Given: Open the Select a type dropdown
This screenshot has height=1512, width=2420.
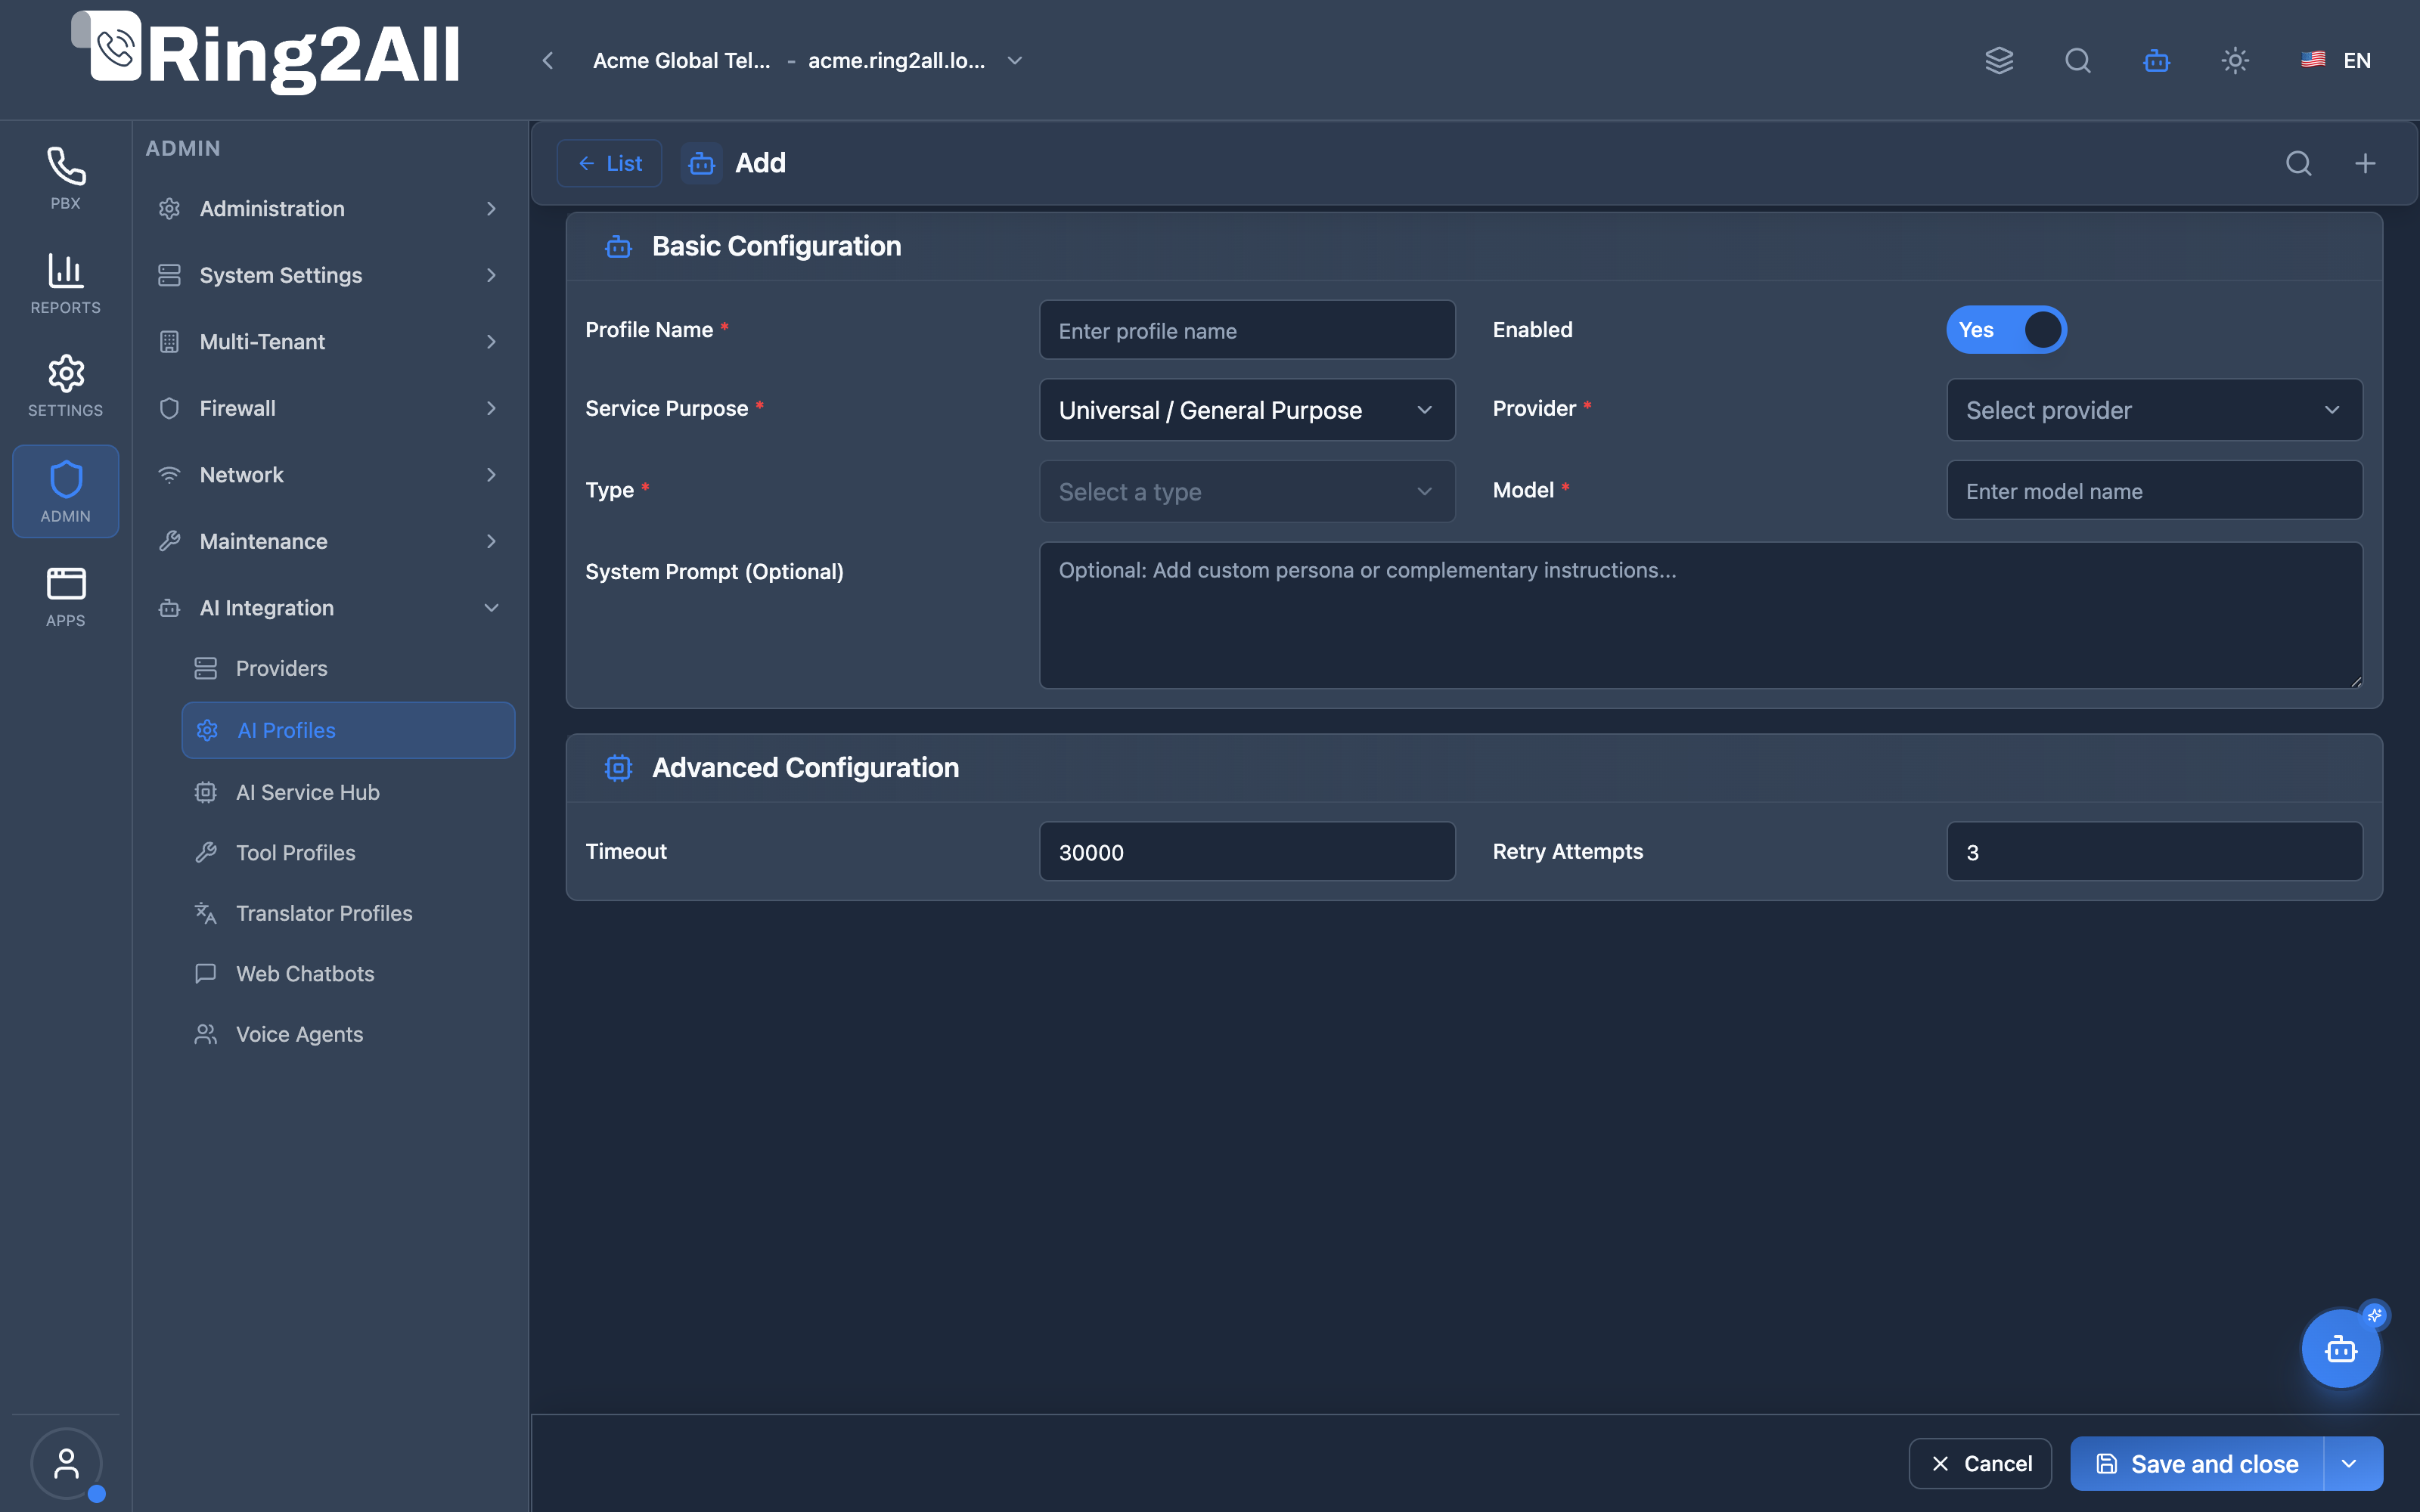Looking at the screenshot, I should [x=1247, y=491].
